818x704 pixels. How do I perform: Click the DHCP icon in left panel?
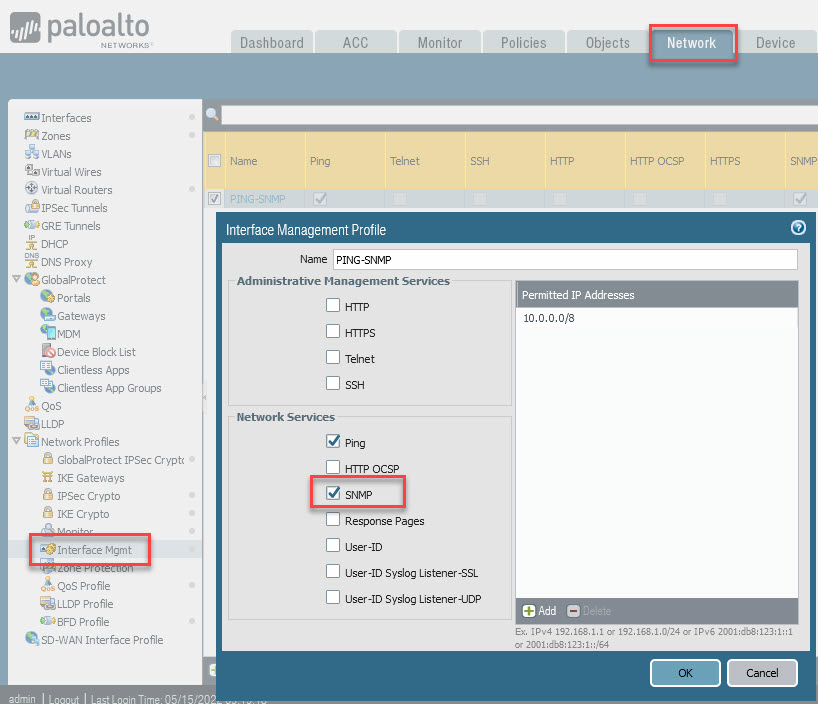[x=32, y=244]
